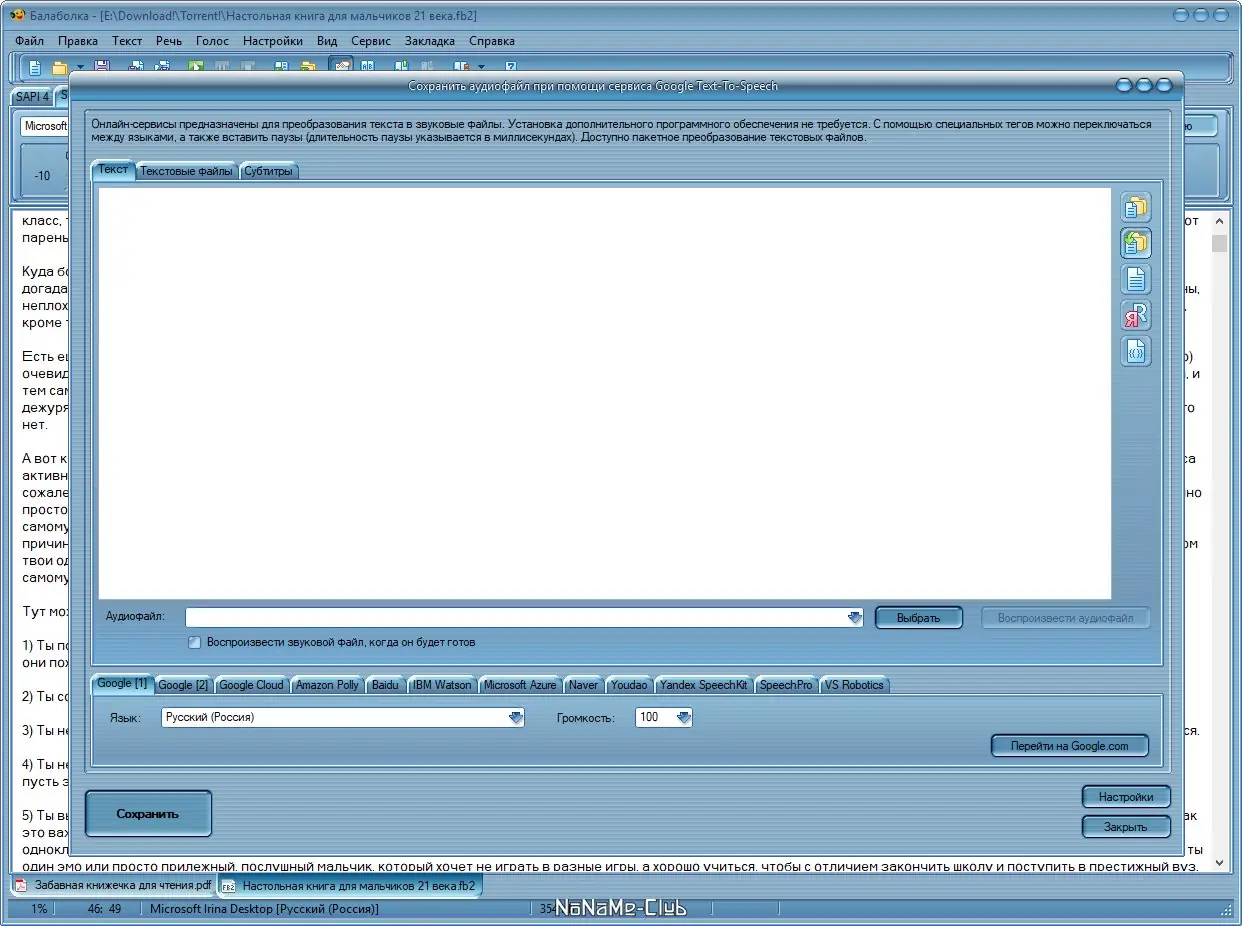Click the '1%' status bar entry
1242x926 pixels.
pyautogui.click(x=39, y=909)
